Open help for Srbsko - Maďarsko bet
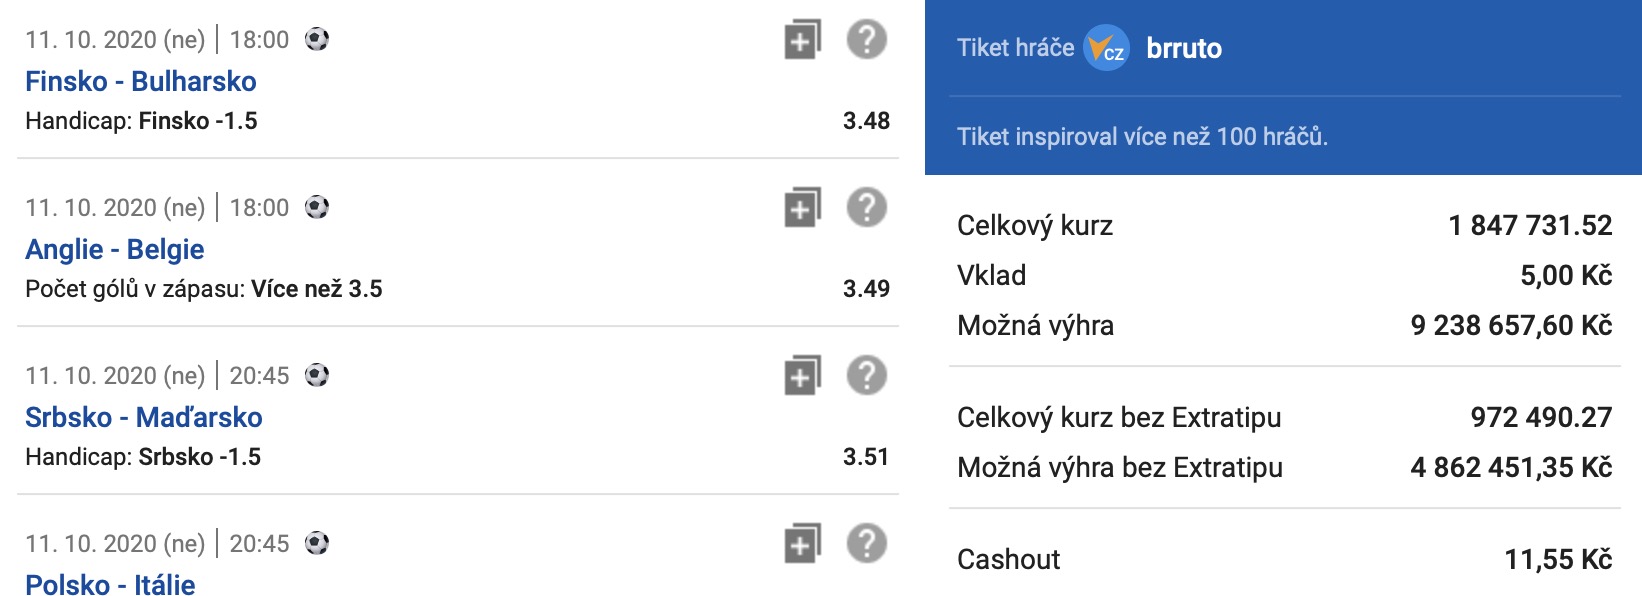 tap(866, 376)
